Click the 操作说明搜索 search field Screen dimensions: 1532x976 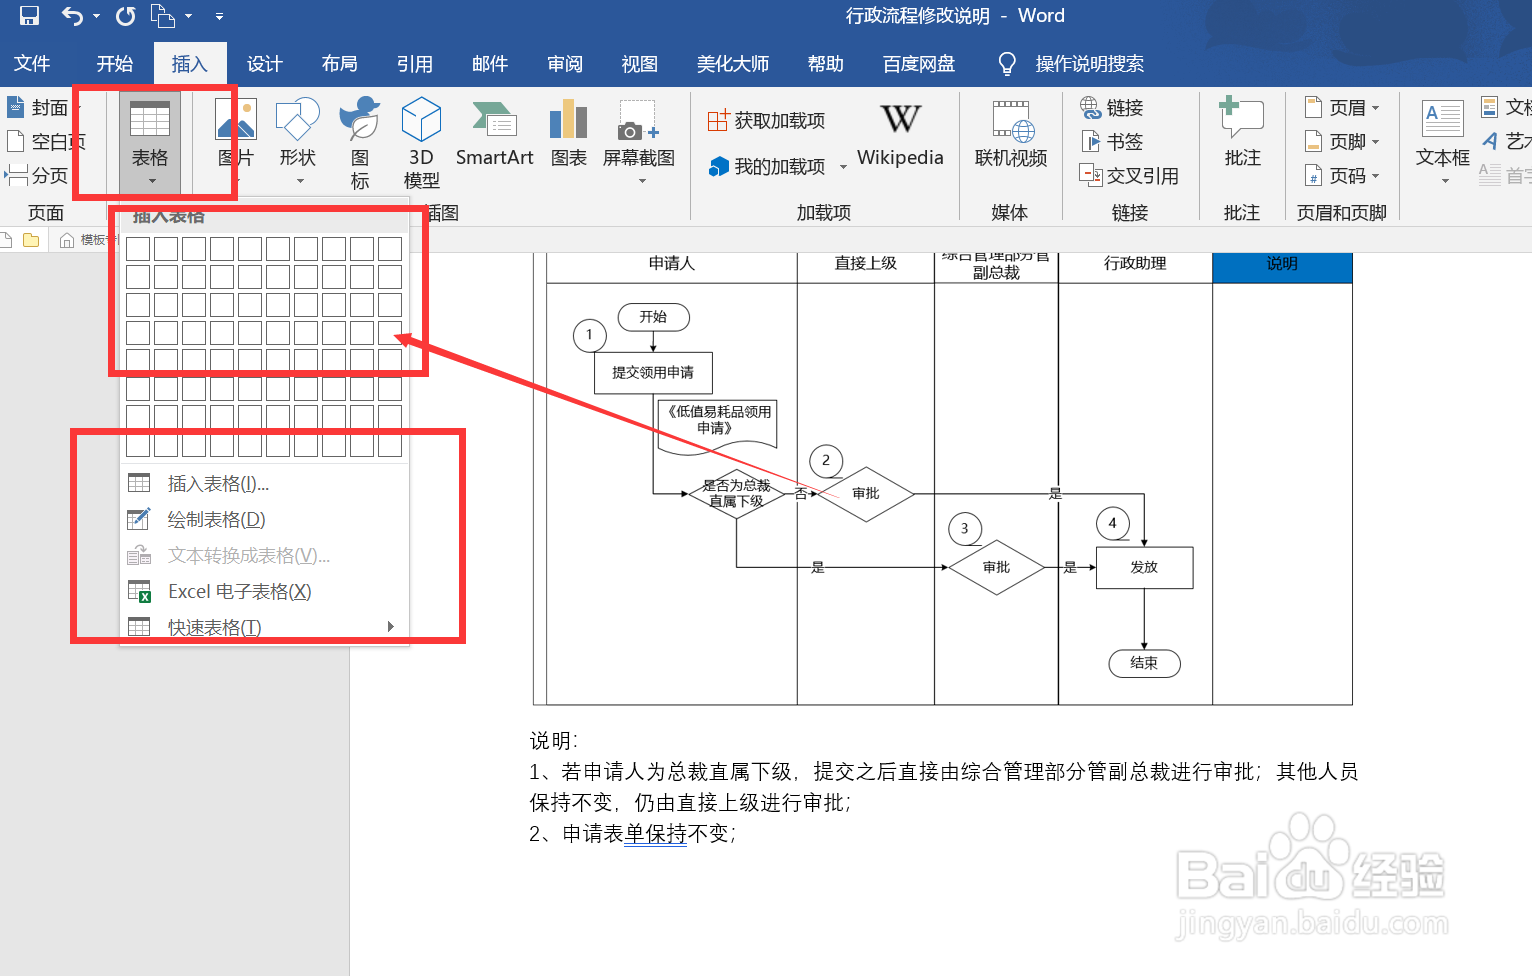pyautogui.click(x=1090, y=63)
